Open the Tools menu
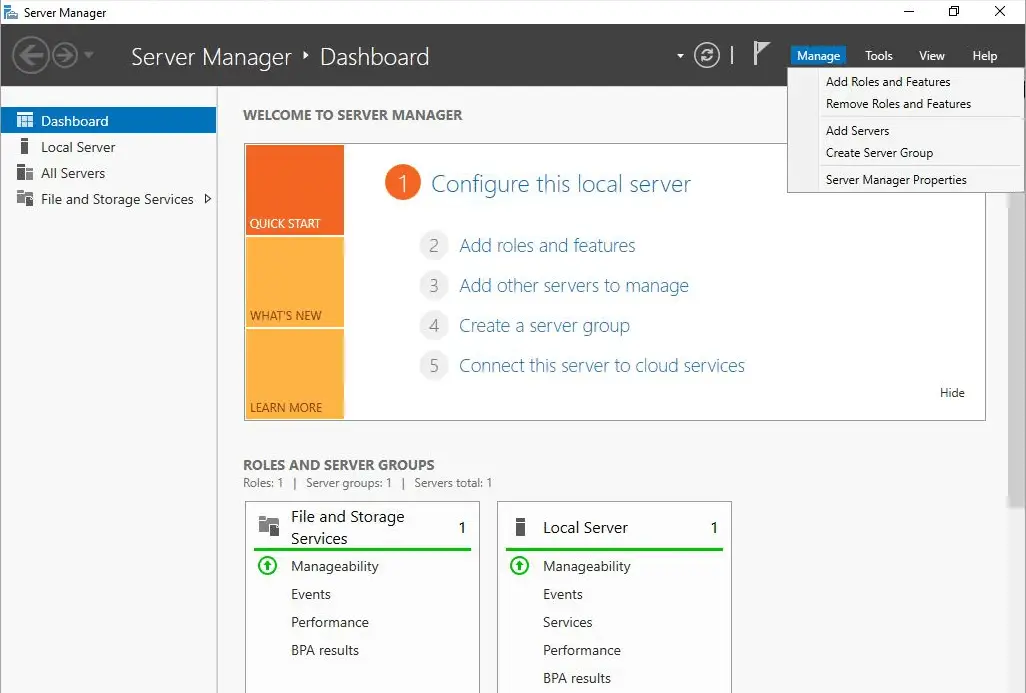Viewport: 1026px width, 693px height. tap(878, 56)
